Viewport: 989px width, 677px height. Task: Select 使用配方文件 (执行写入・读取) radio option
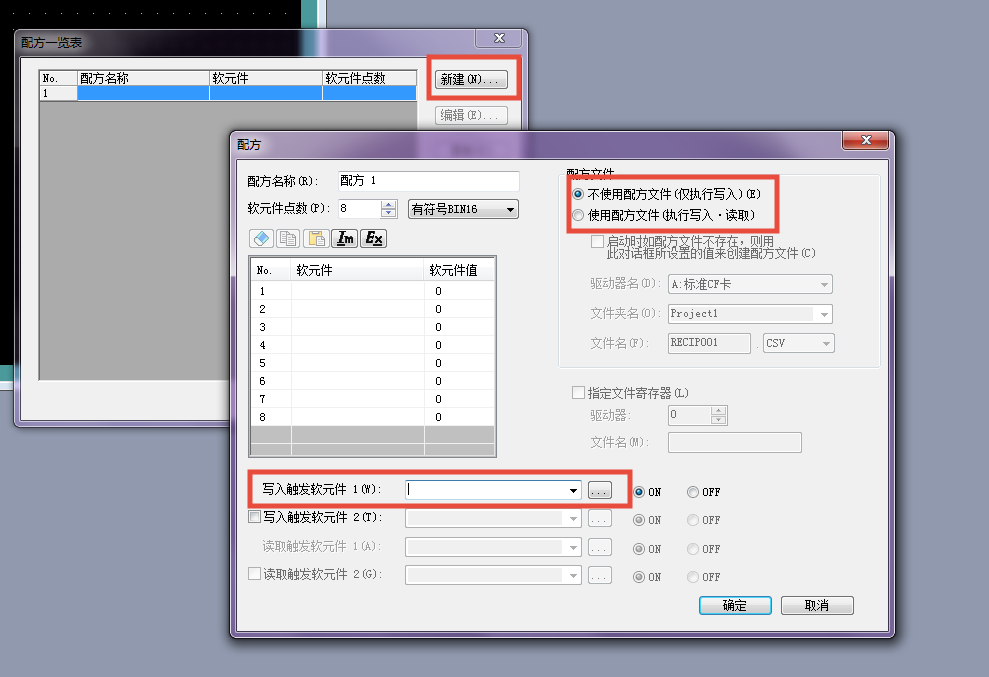click(578, 215)
